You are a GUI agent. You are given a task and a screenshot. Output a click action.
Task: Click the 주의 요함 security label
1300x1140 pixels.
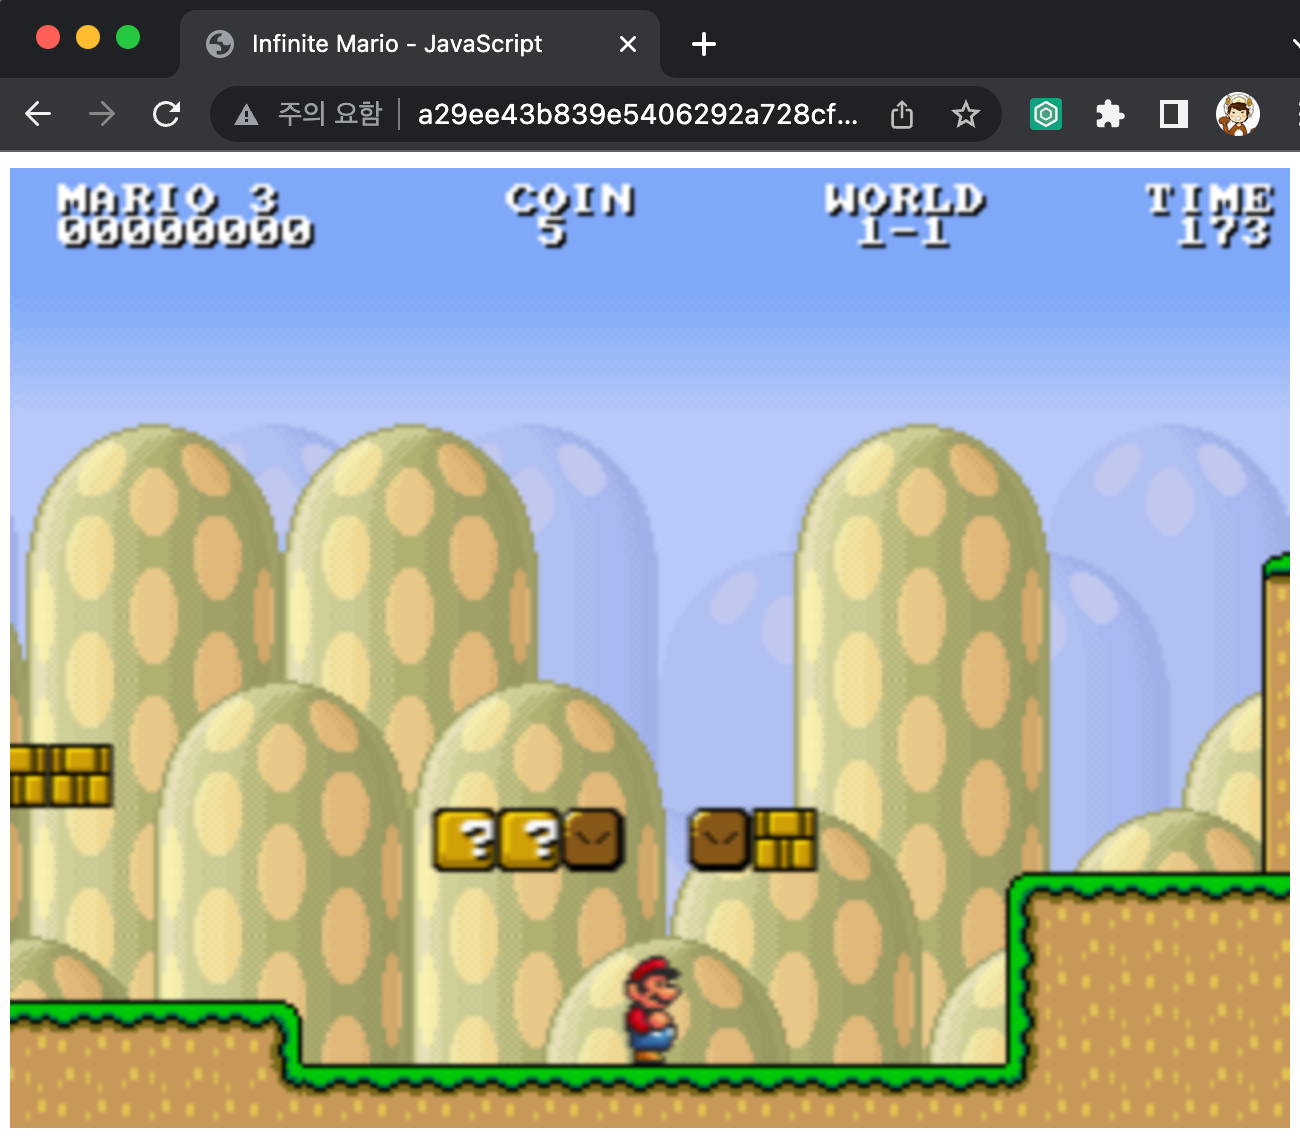point(330,114)
